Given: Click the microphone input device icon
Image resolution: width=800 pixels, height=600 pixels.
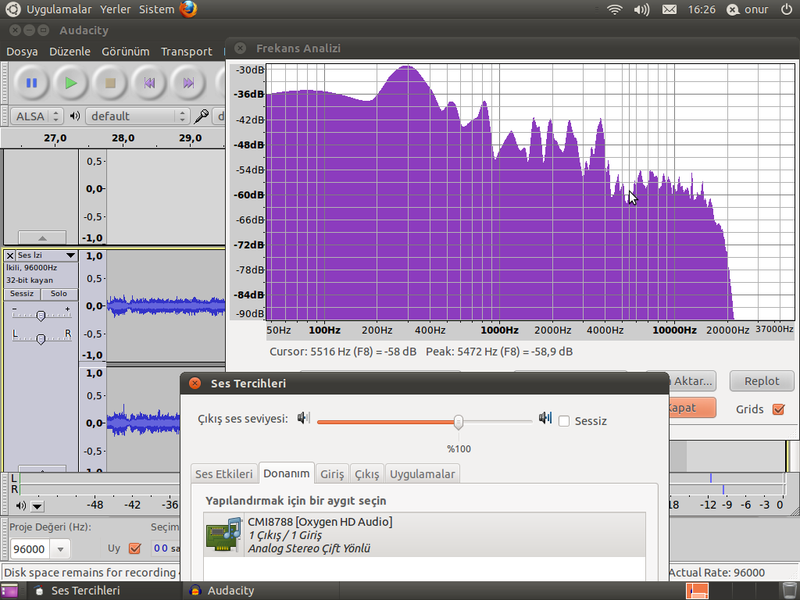Looking at the screenshot, I should coord(201,116).
